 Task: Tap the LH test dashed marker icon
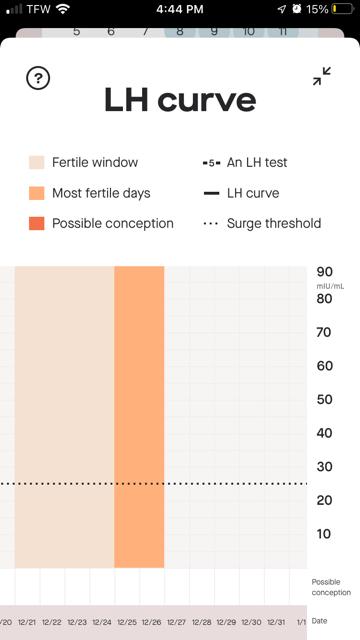tap(211, 163)
